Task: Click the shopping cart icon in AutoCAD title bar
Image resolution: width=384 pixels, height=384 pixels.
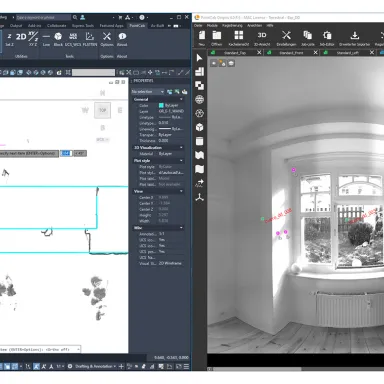Action: tap(120, 17)
